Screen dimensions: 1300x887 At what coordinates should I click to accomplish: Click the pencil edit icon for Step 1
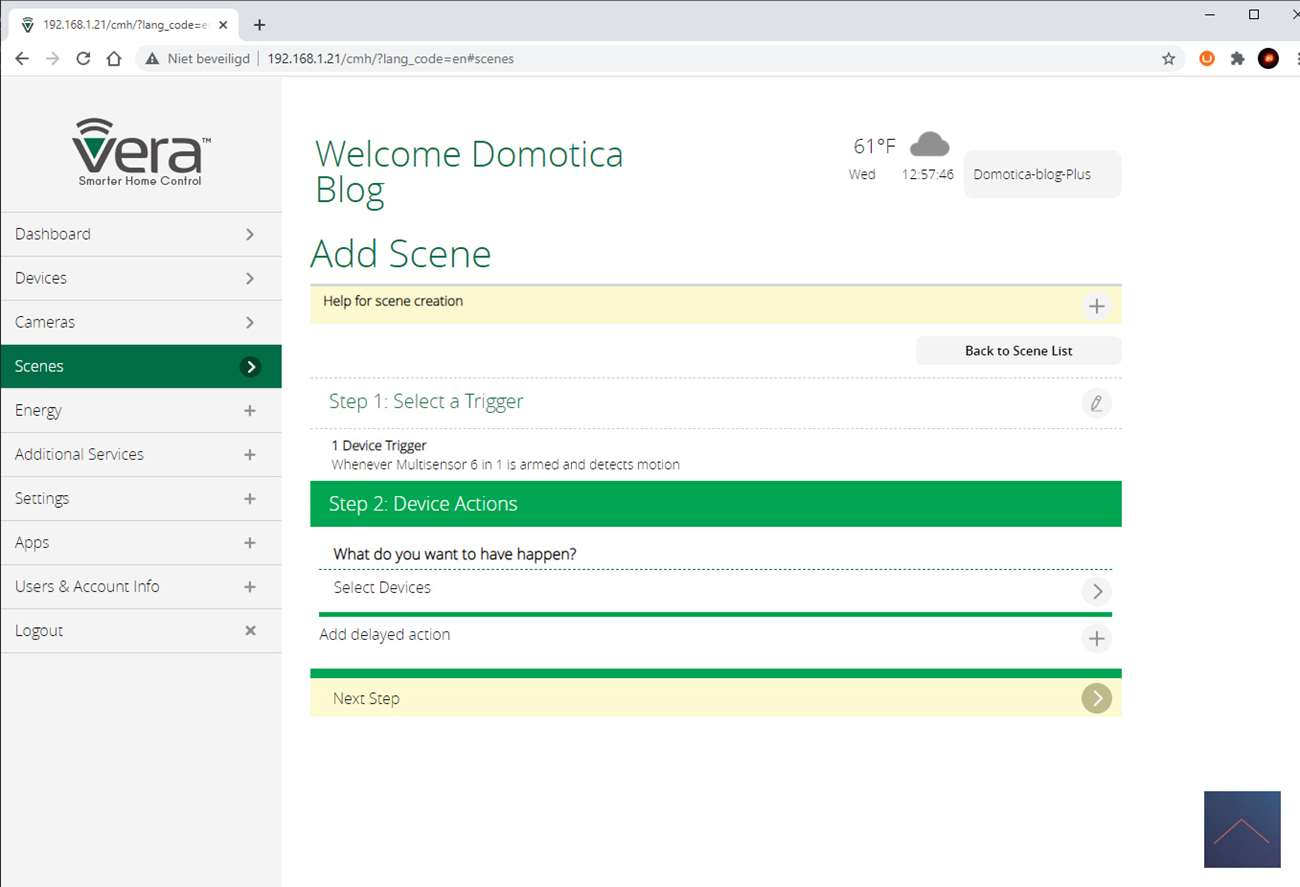point(1096,403)
